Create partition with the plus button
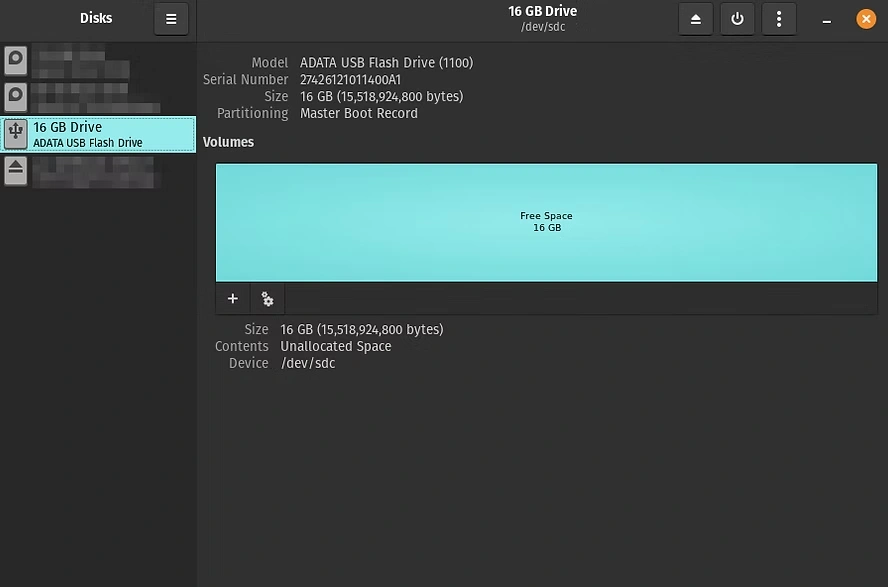 (x=233, y=298)
